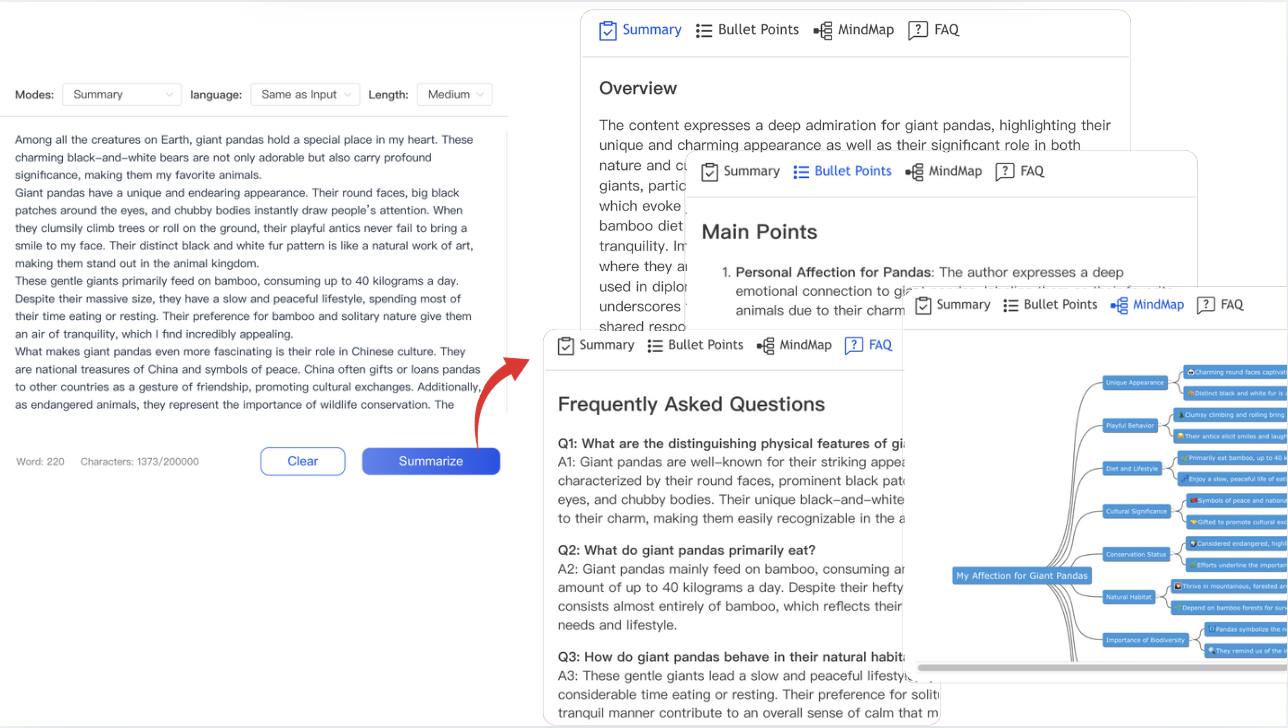Screen dimensions: 1288x728
Task: Open the Modes dropdown showing Summary
Action: (122, 94)
